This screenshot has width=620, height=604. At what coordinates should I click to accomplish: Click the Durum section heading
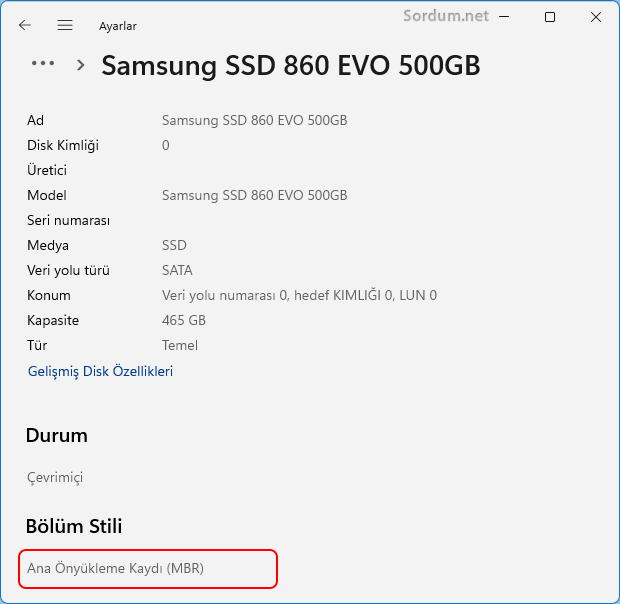(x=57, y=435)
